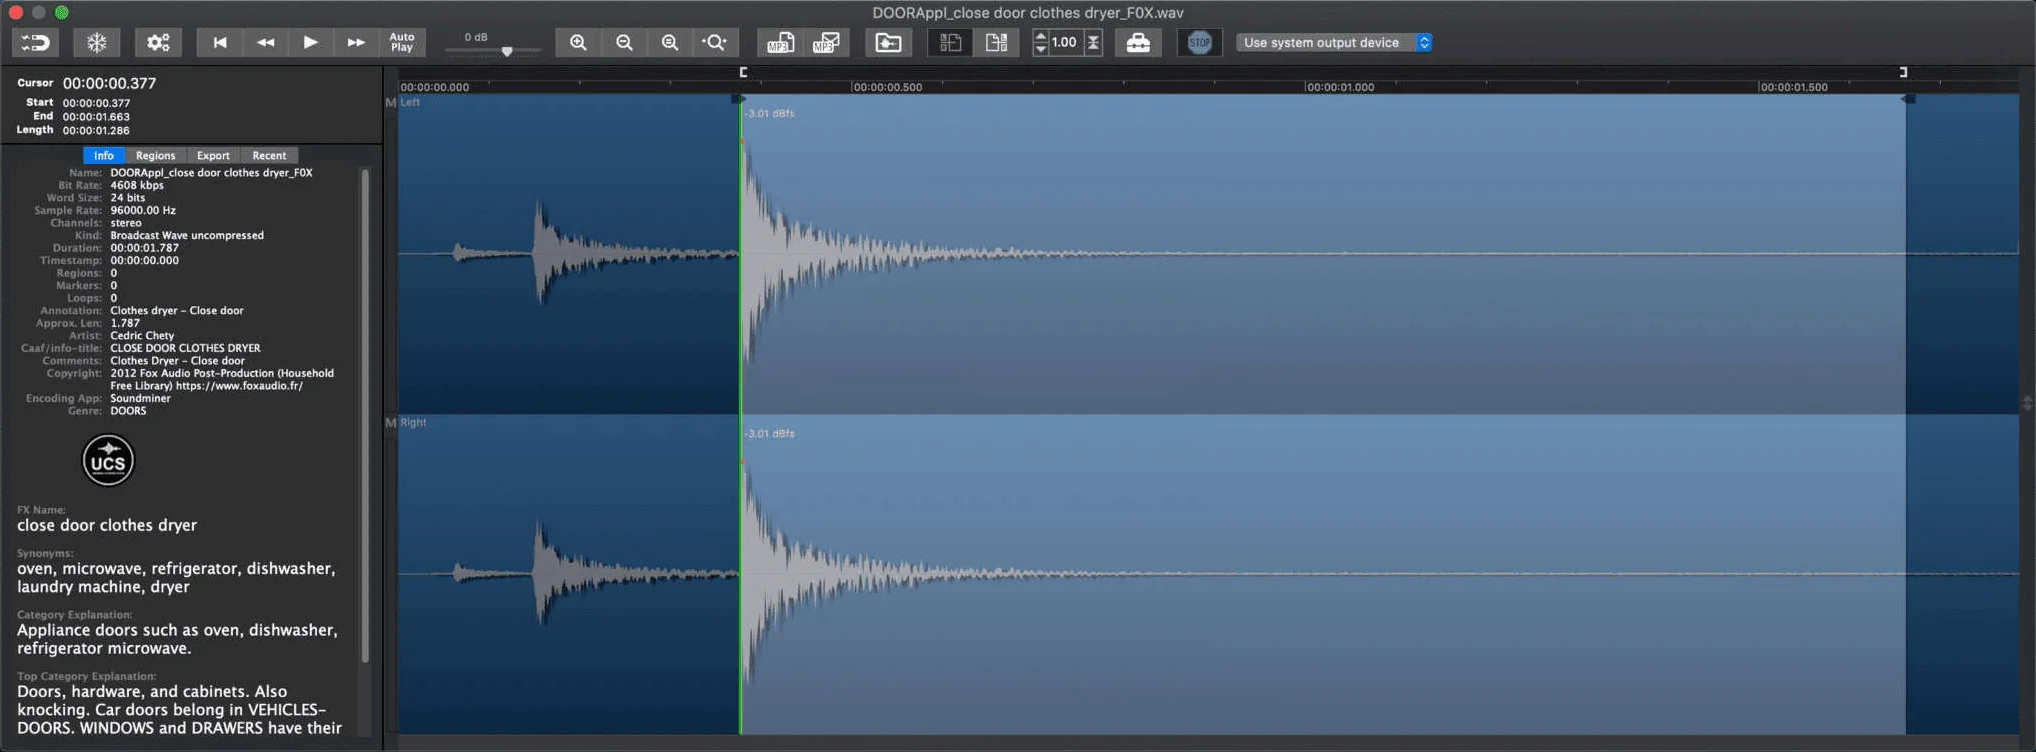This screenshot has width=2036, height=752.
Task: Click the Left channel -3.01 dBfs label
Action: (x=769, y=113)
